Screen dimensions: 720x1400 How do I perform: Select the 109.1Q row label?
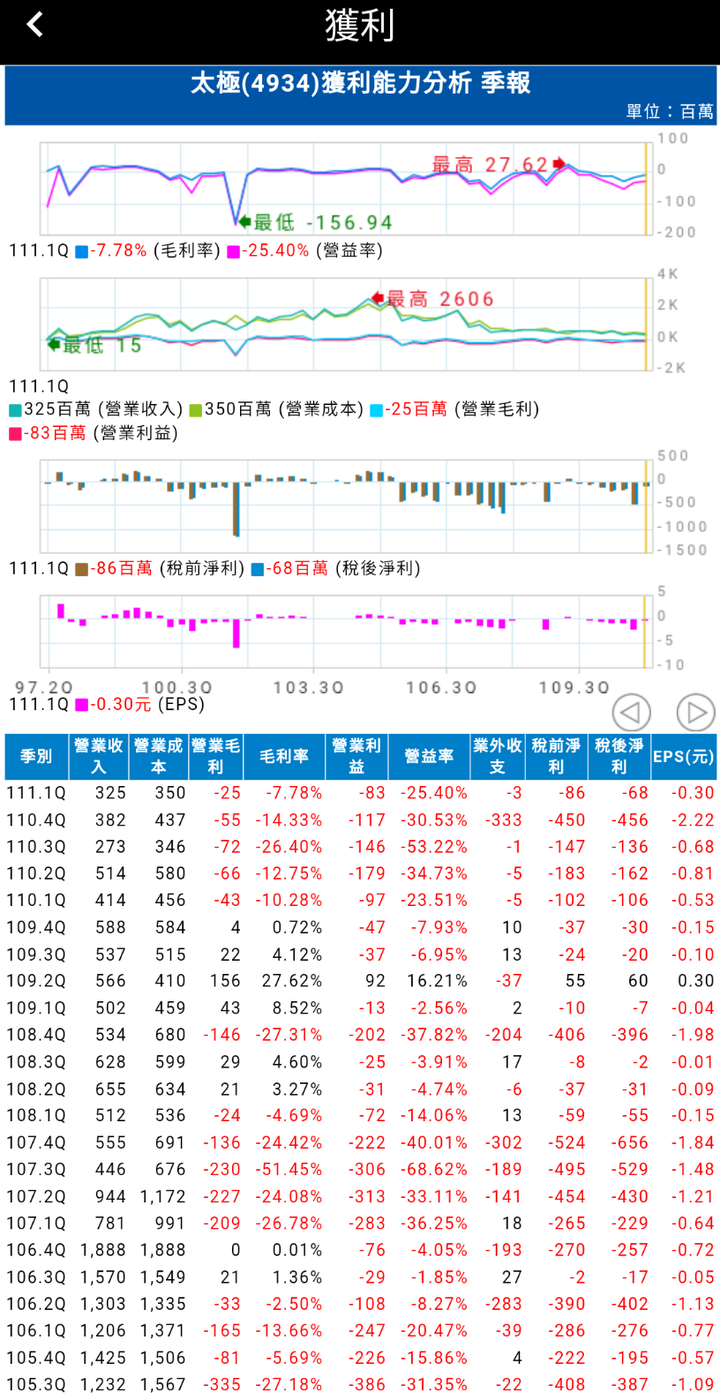pos(36,1009)
